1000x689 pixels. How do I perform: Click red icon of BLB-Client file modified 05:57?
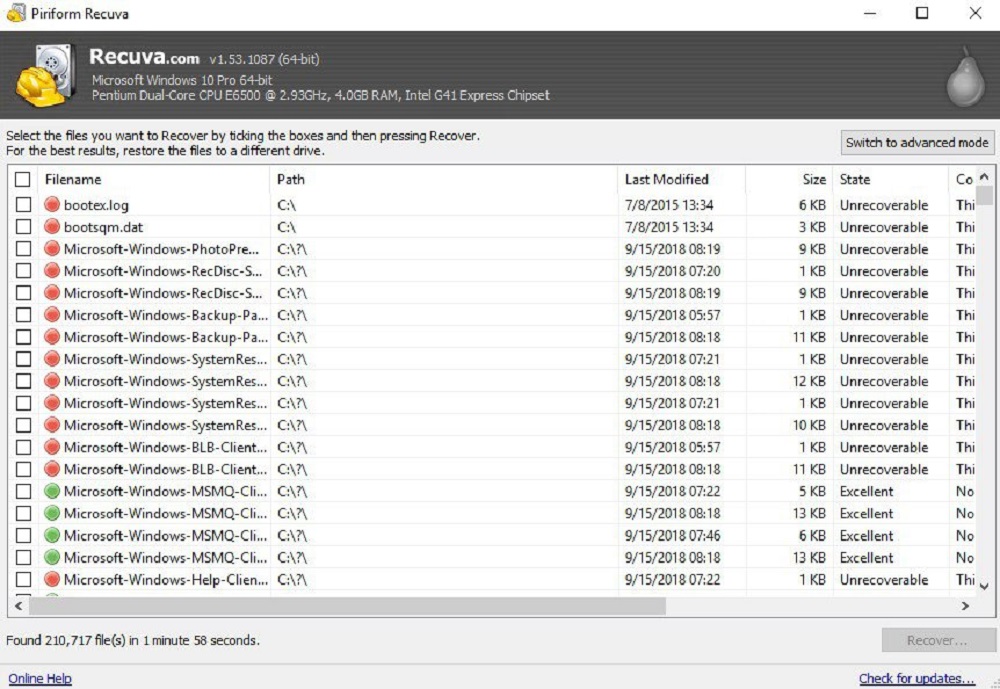click(52, 447)
